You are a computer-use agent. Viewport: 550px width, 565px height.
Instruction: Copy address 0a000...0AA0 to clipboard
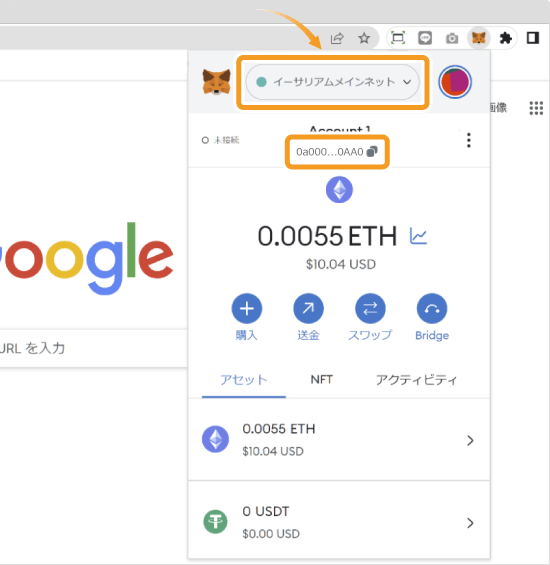pyautogui.click(x=337, y=152)
